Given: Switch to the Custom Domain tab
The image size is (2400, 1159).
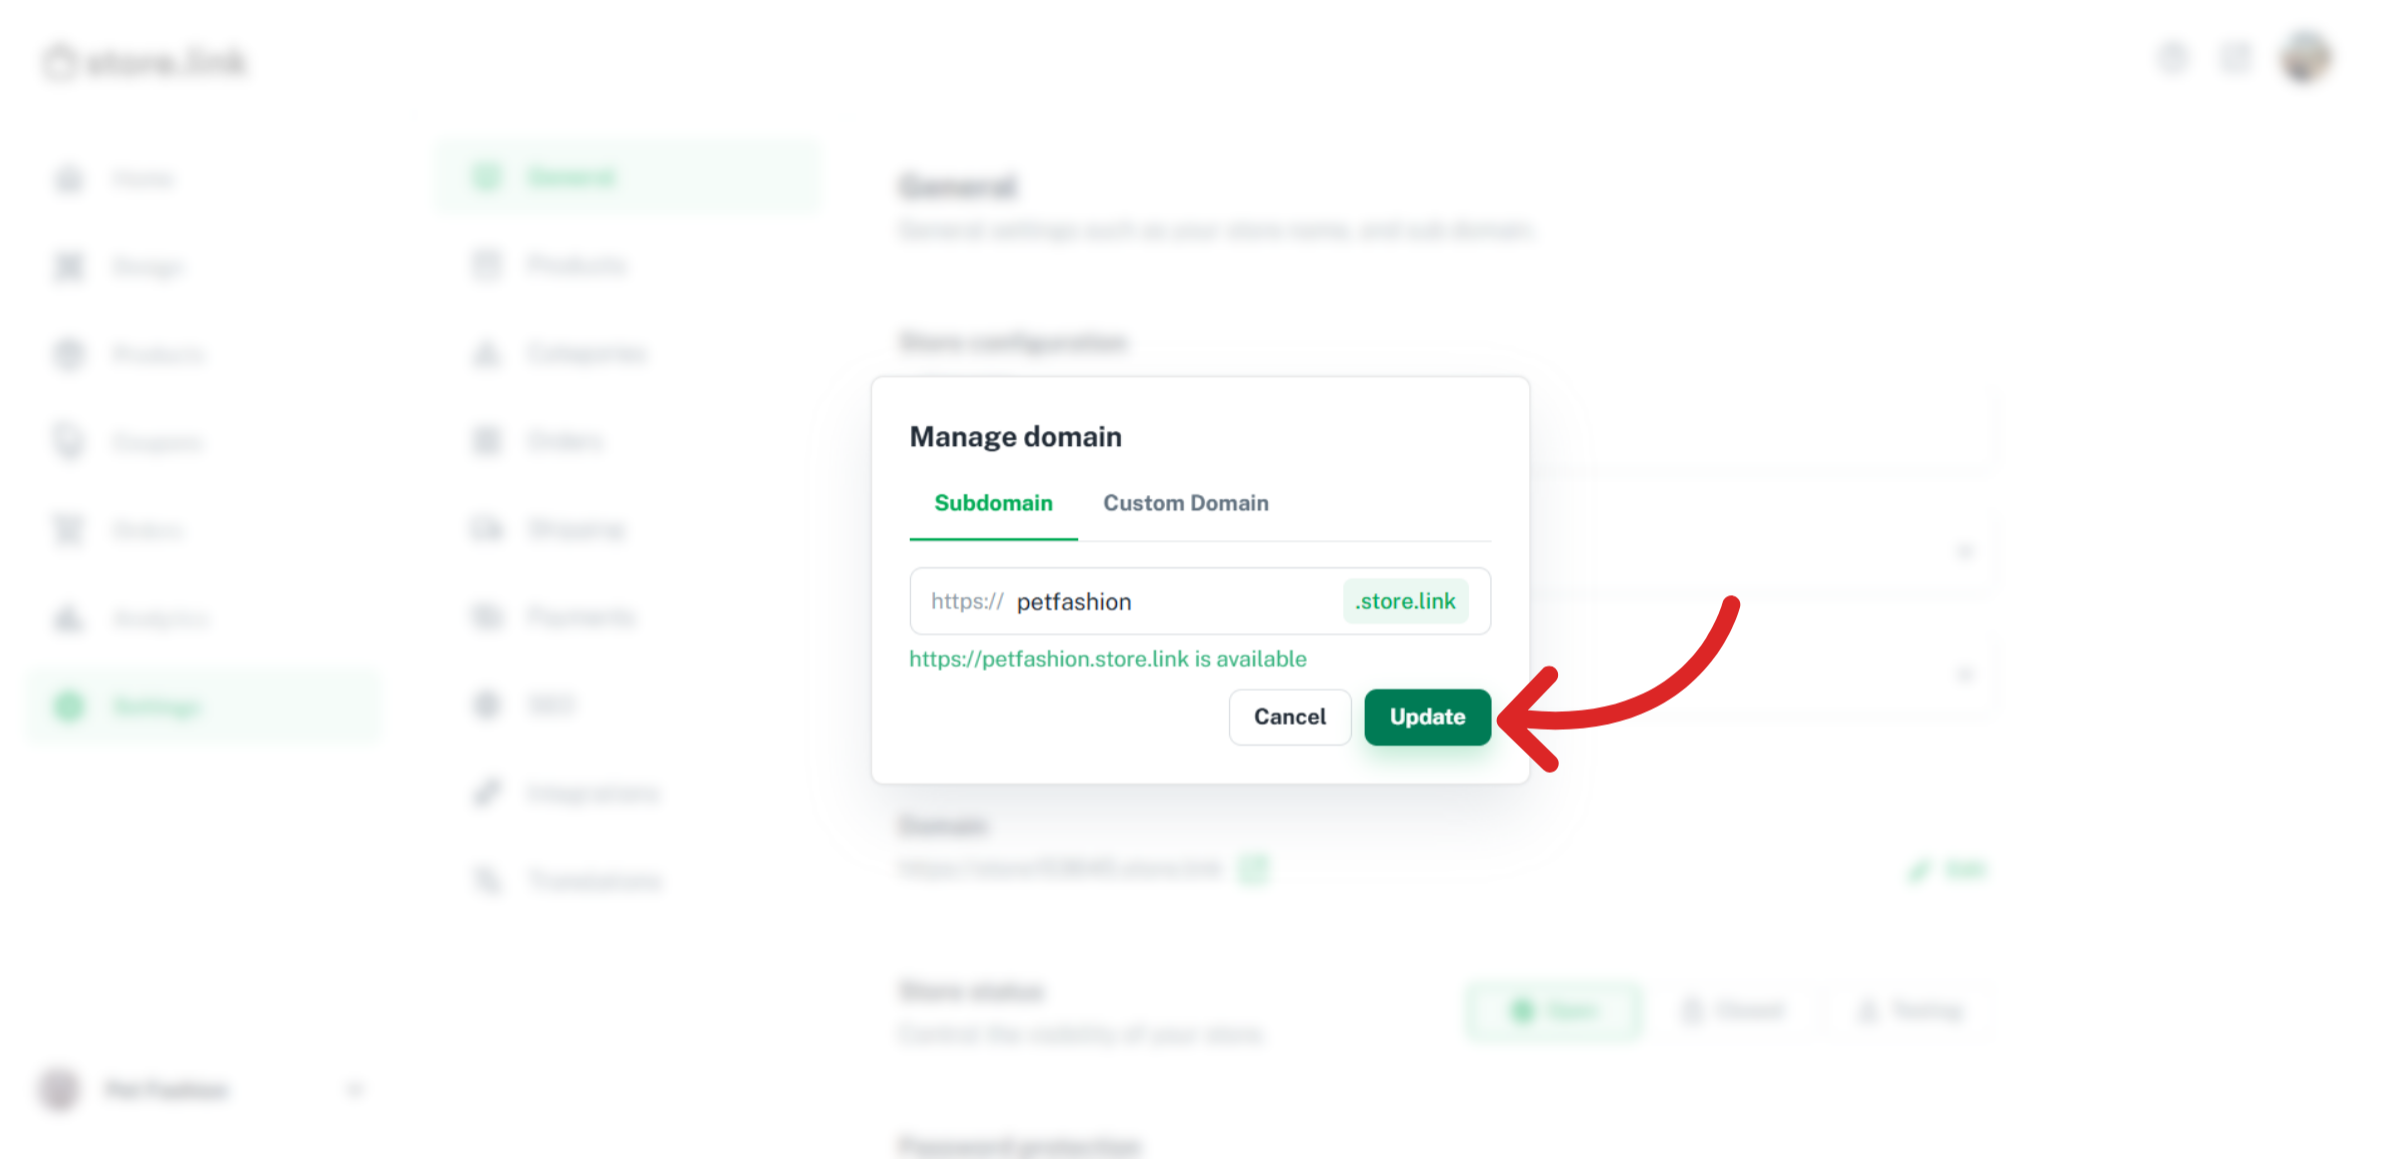Looking at the screenshot, I should 1185,503.
